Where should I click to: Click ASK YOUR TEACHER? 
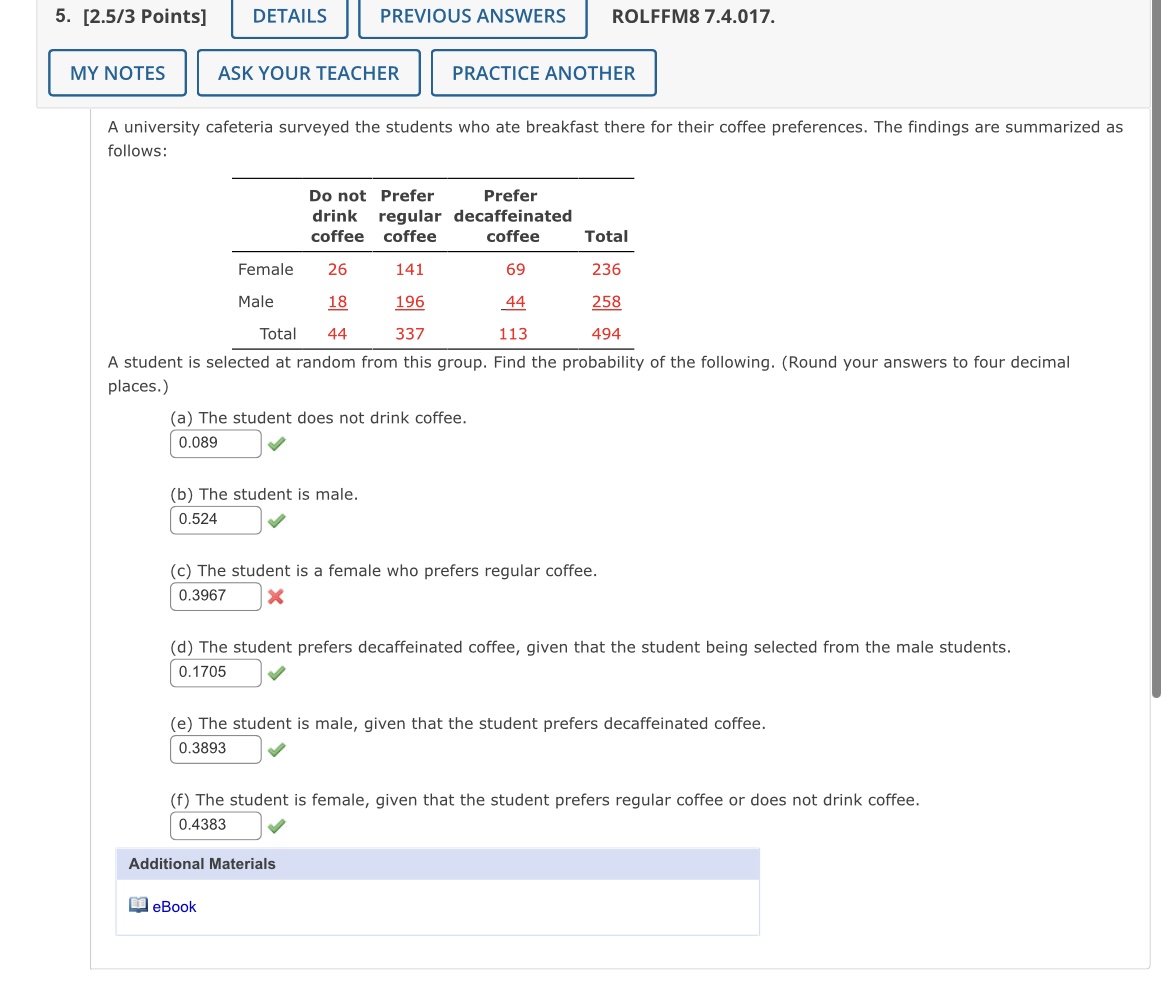point(309,72)
